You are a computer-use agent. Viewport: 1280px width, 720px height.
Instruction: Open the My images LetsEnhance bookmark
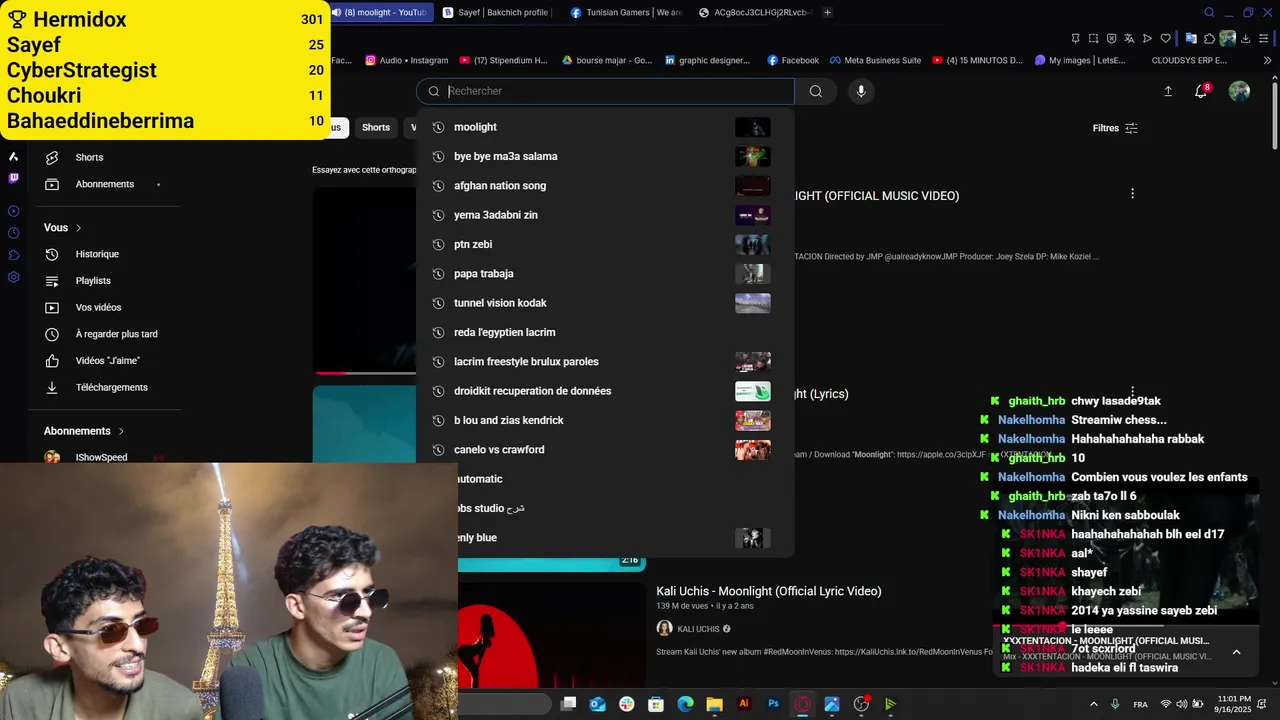1079,60
